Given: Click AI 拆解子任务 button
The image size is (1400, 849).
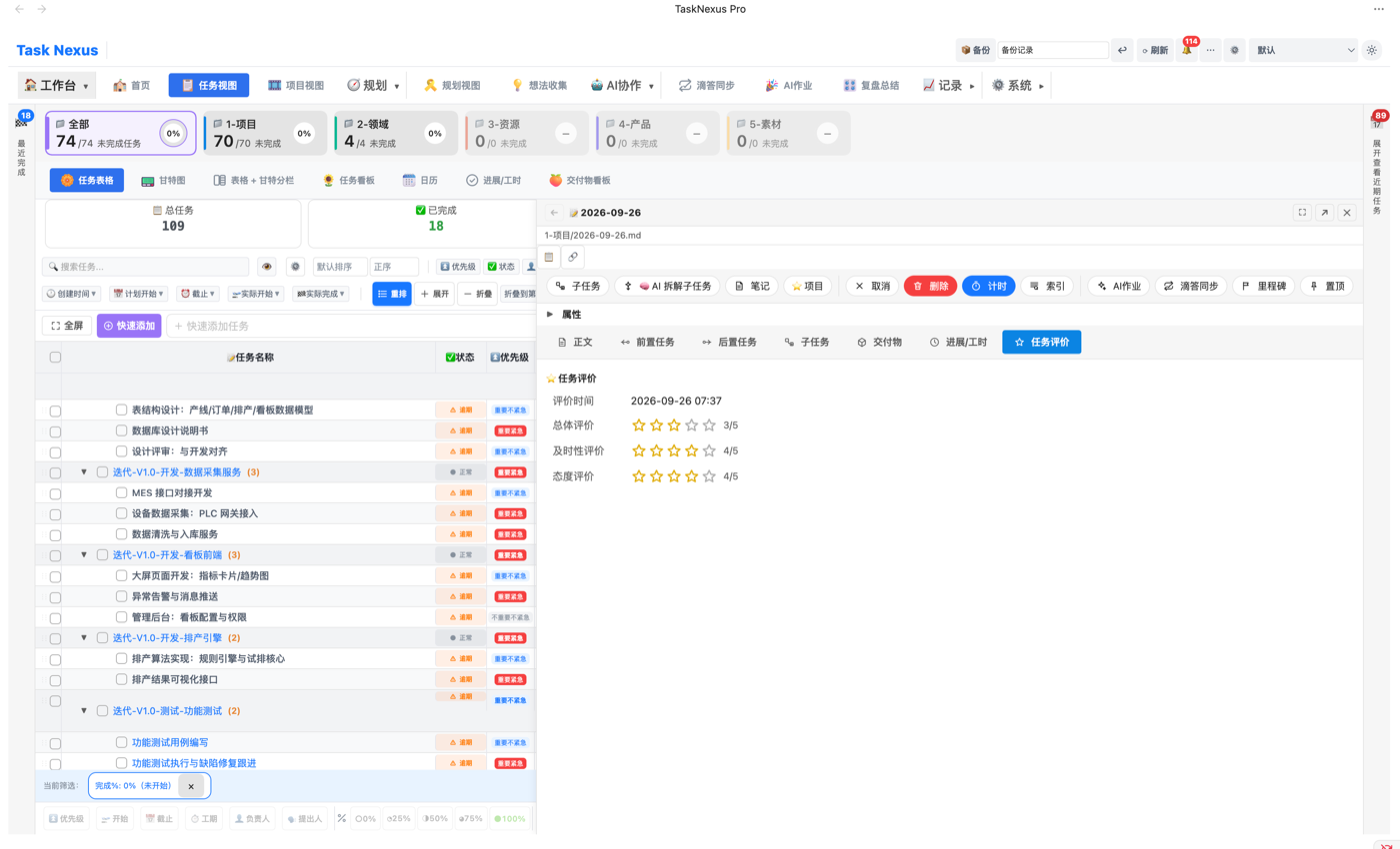Looking at the screenshot, I should pyautogui.click(x=667, y=286).
